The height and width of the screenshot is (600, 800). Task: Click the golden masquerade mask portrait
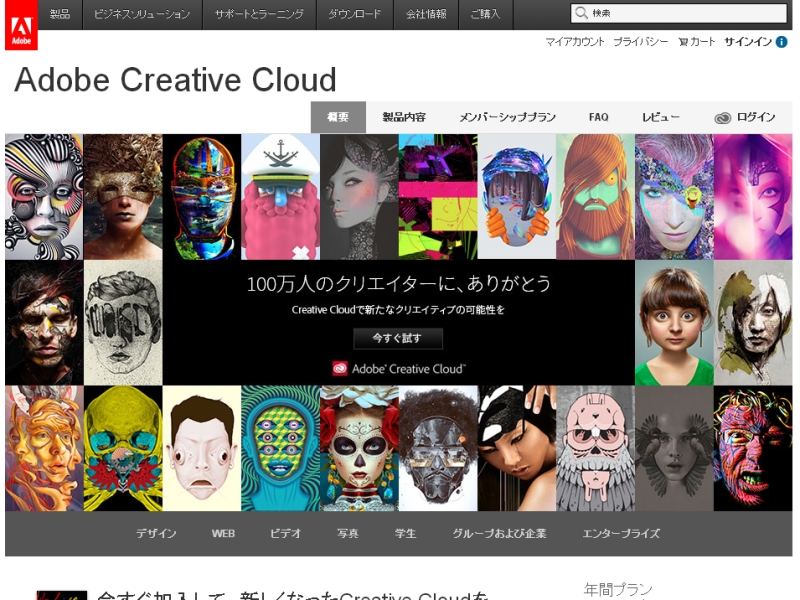(123, 197)
